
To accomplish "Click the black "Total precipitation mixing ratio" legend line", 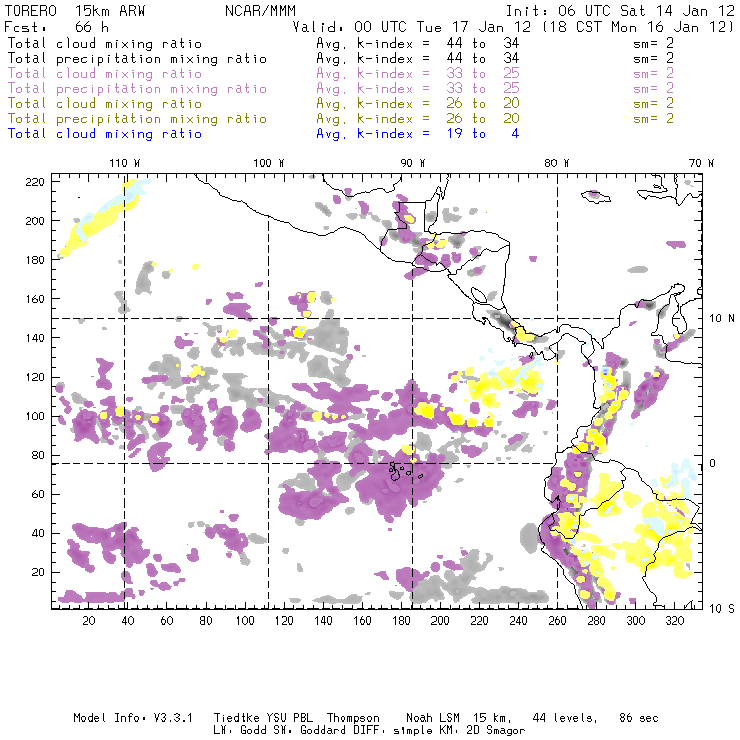I will tap(137, 59).
